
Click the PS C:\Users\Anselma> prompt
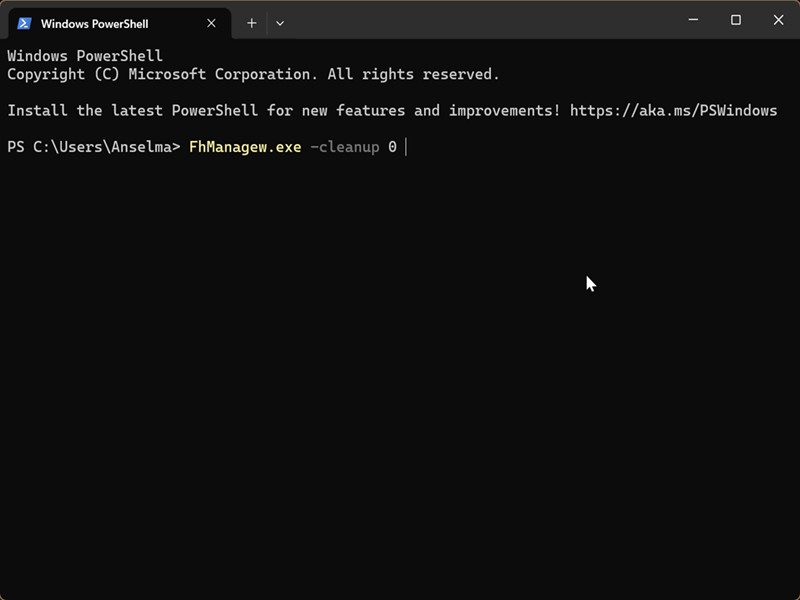pos(93,147)
